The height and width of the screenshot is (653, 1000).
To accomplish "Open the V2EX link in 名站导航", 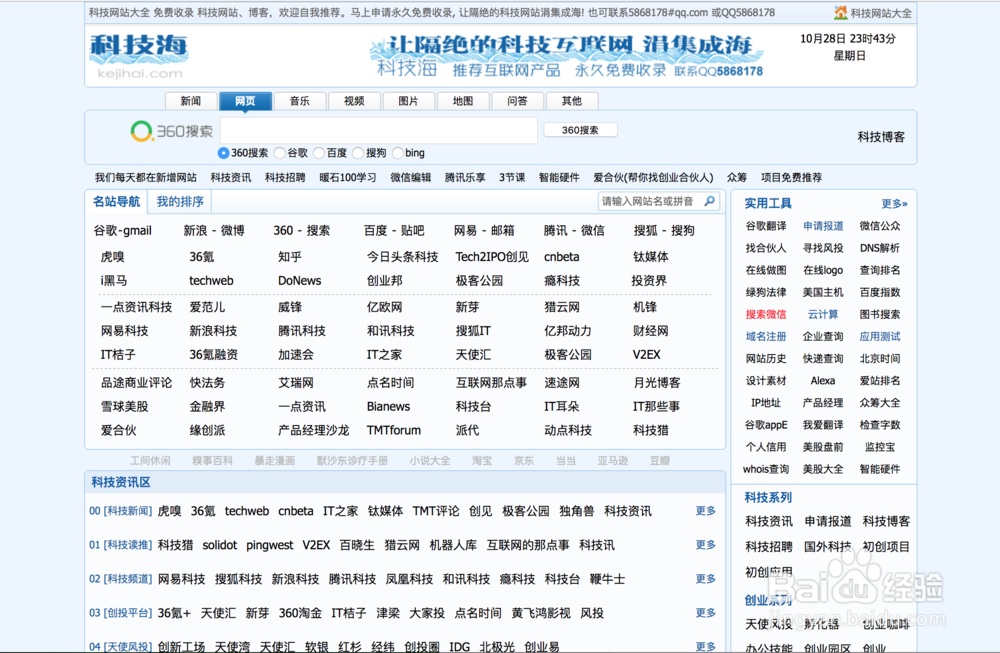I will 647,355.
